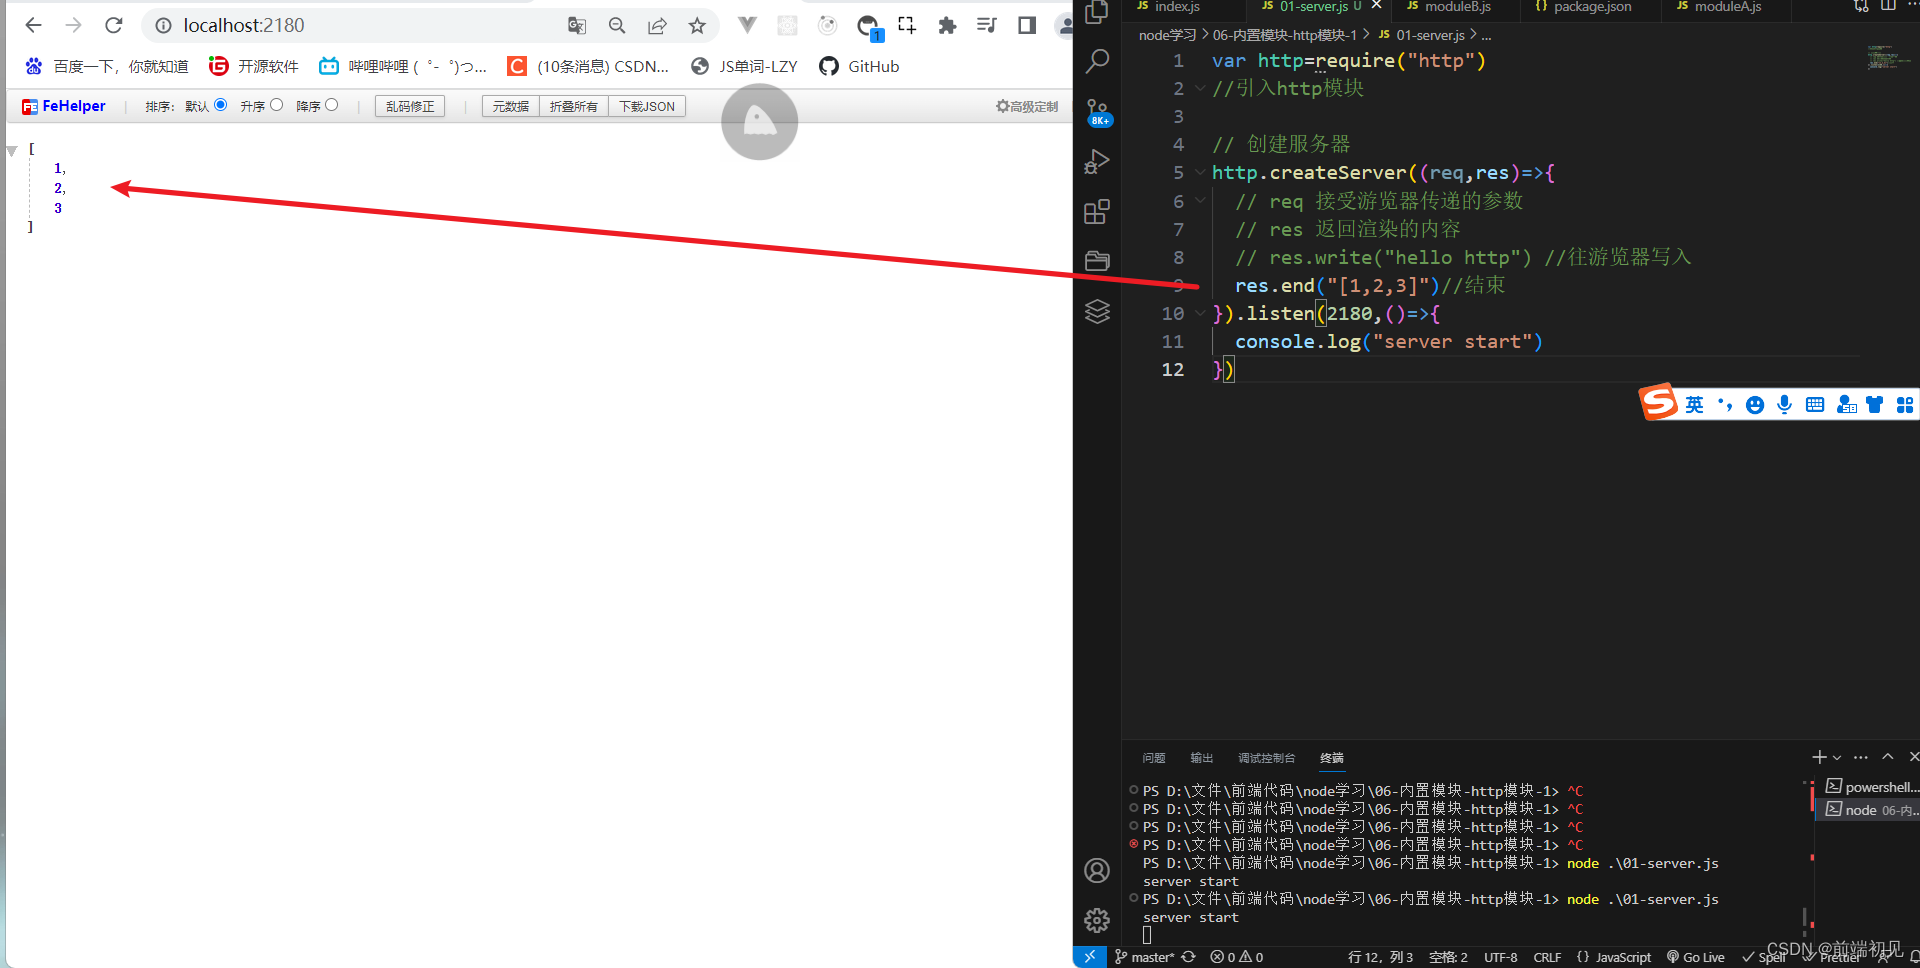Go back in the browser
Image resolution: width=1920 pixels, height=968 pixels.
tap(33, 26)
